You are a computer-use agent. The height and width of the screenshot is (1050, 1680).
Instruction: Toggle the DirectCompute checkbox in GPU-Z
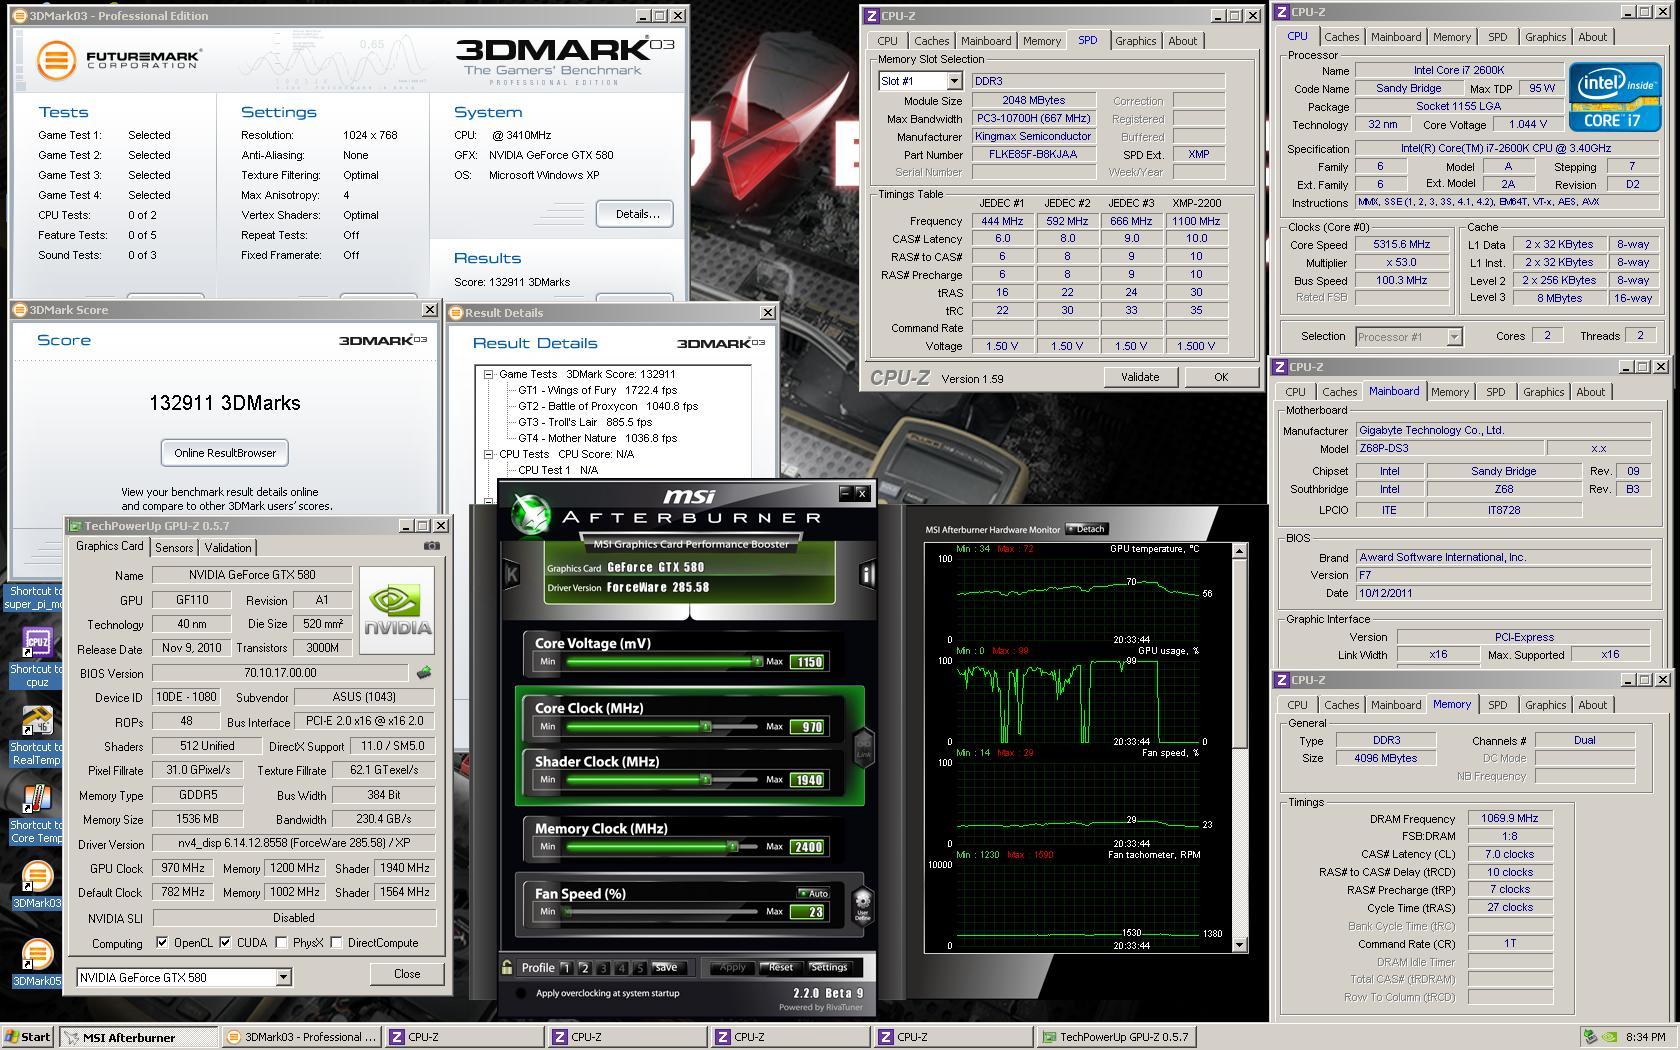tap(337, 943)
